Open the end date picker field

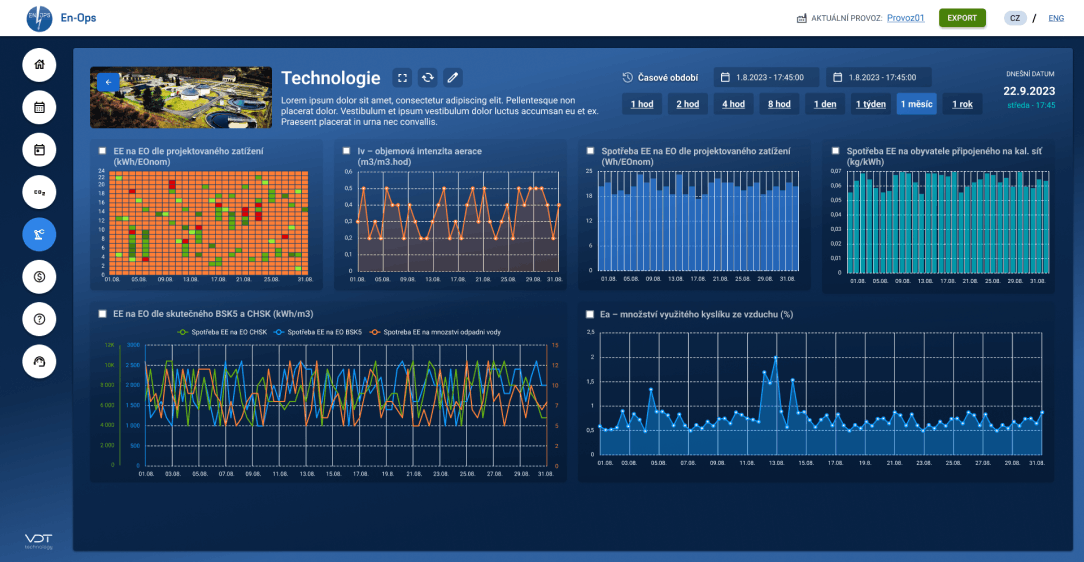click(x=879, y=77)
